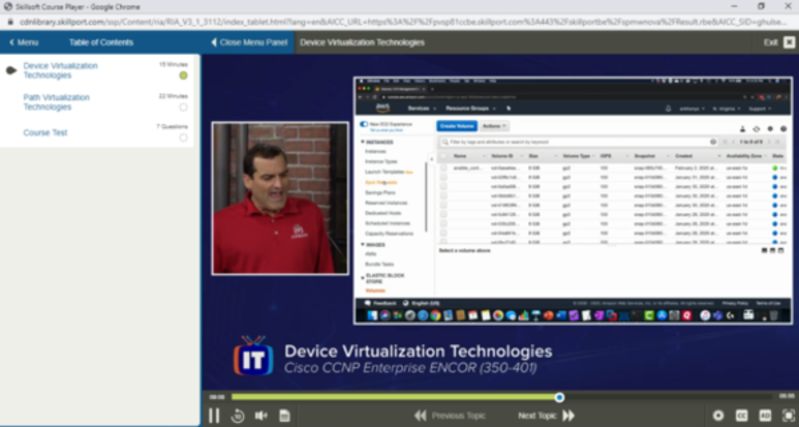Open the player settings gear
Image resolution: width=799 pixels, height=427 pixels.
(718, 416)
